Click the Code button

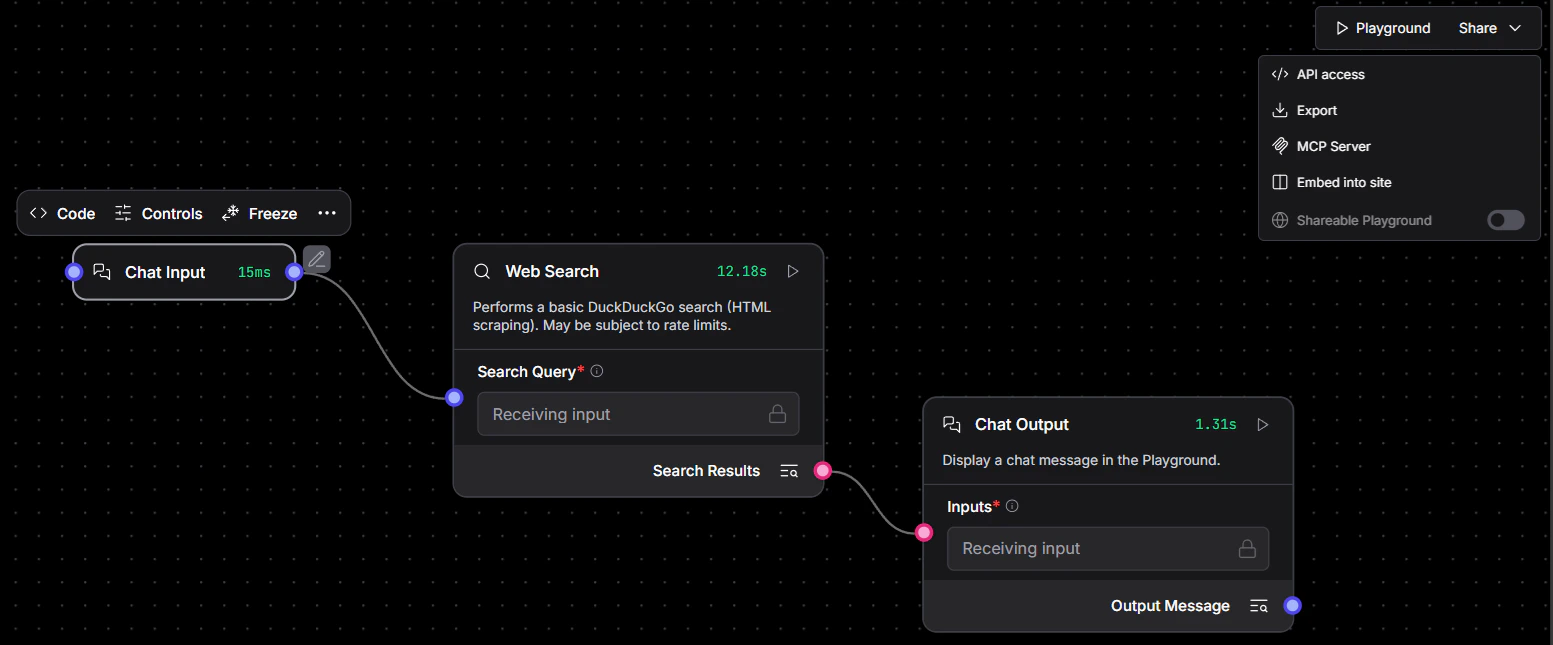tap(62, 212)
